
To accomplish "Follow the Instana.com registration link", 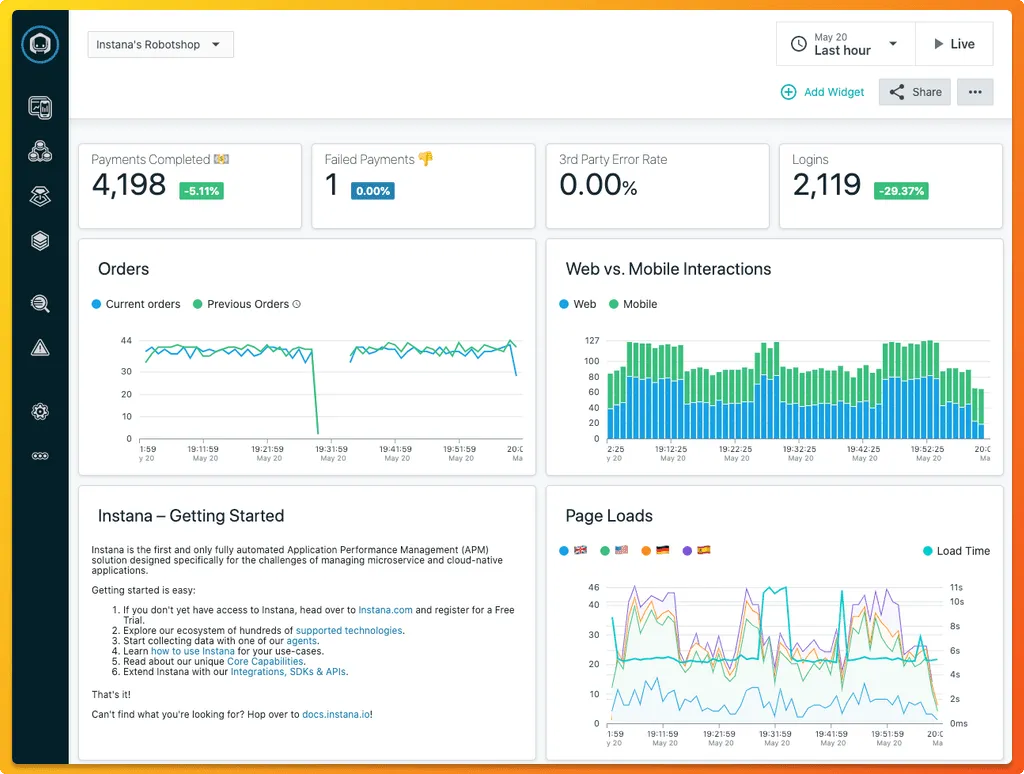I will (x=383, y=608).
